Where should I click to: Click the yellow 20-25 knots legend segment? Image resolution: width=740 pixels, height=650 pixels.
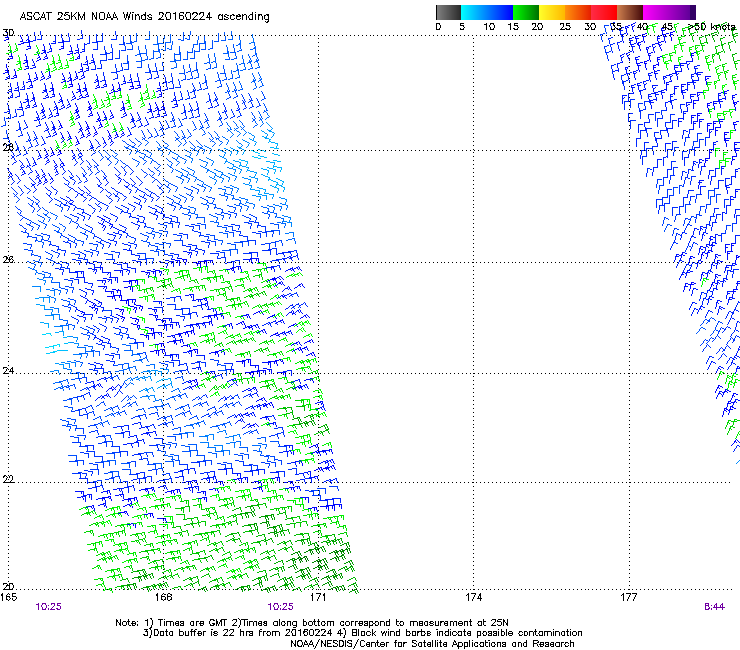[x=552, y=12]
